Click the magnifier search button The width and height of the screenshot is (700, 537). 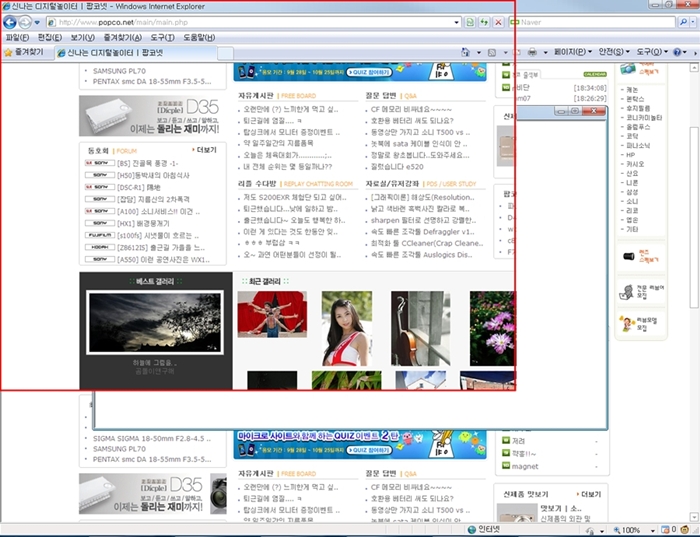tap(683, 22)
